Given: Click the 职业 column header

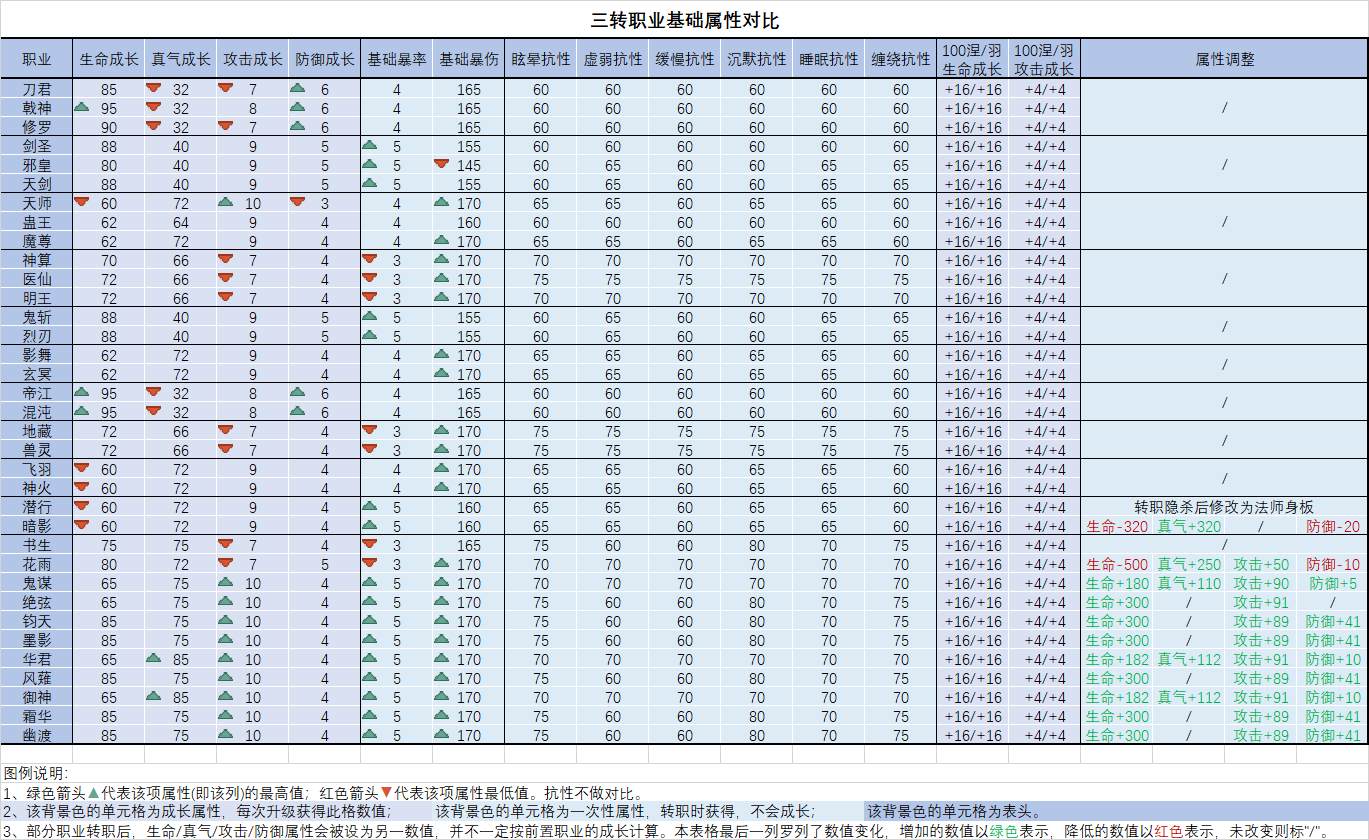Looking at the screenshot, I should click(37, 59).
